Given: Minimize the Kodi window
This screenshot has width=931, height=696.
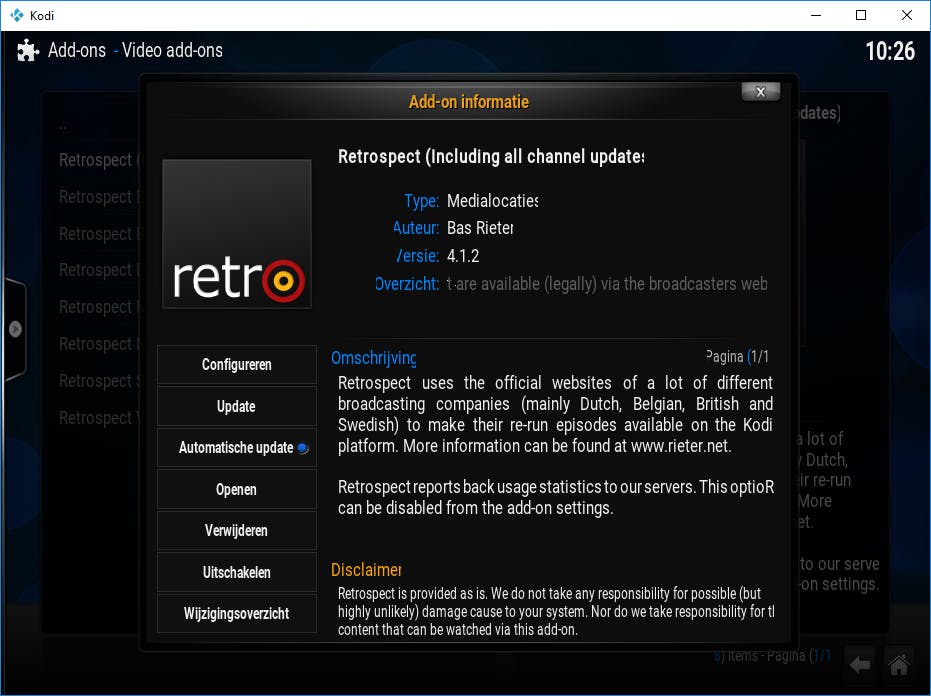Looking at the screenshot, I should point(816,15).
